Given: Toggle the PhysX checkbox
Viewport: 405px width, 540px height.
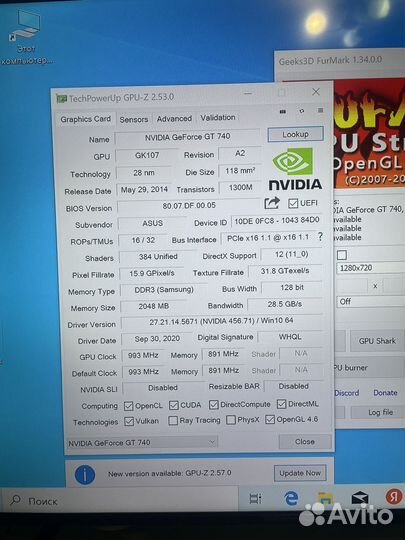Looking at the screenshot, I should click(x=231, y=420).
